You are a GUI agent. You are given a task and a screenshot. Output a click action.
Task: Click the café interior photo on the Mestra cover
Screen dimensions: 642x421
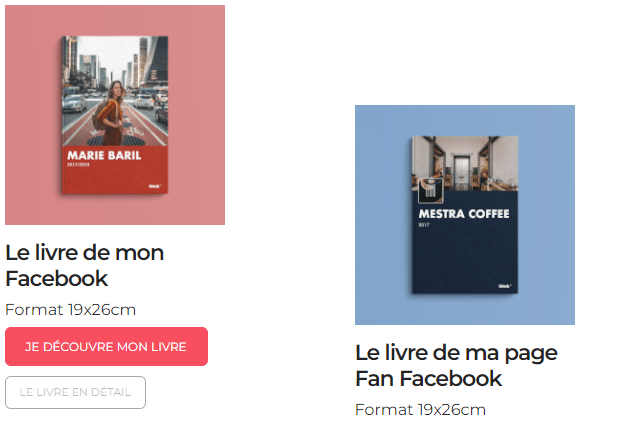tap(465, 163)
